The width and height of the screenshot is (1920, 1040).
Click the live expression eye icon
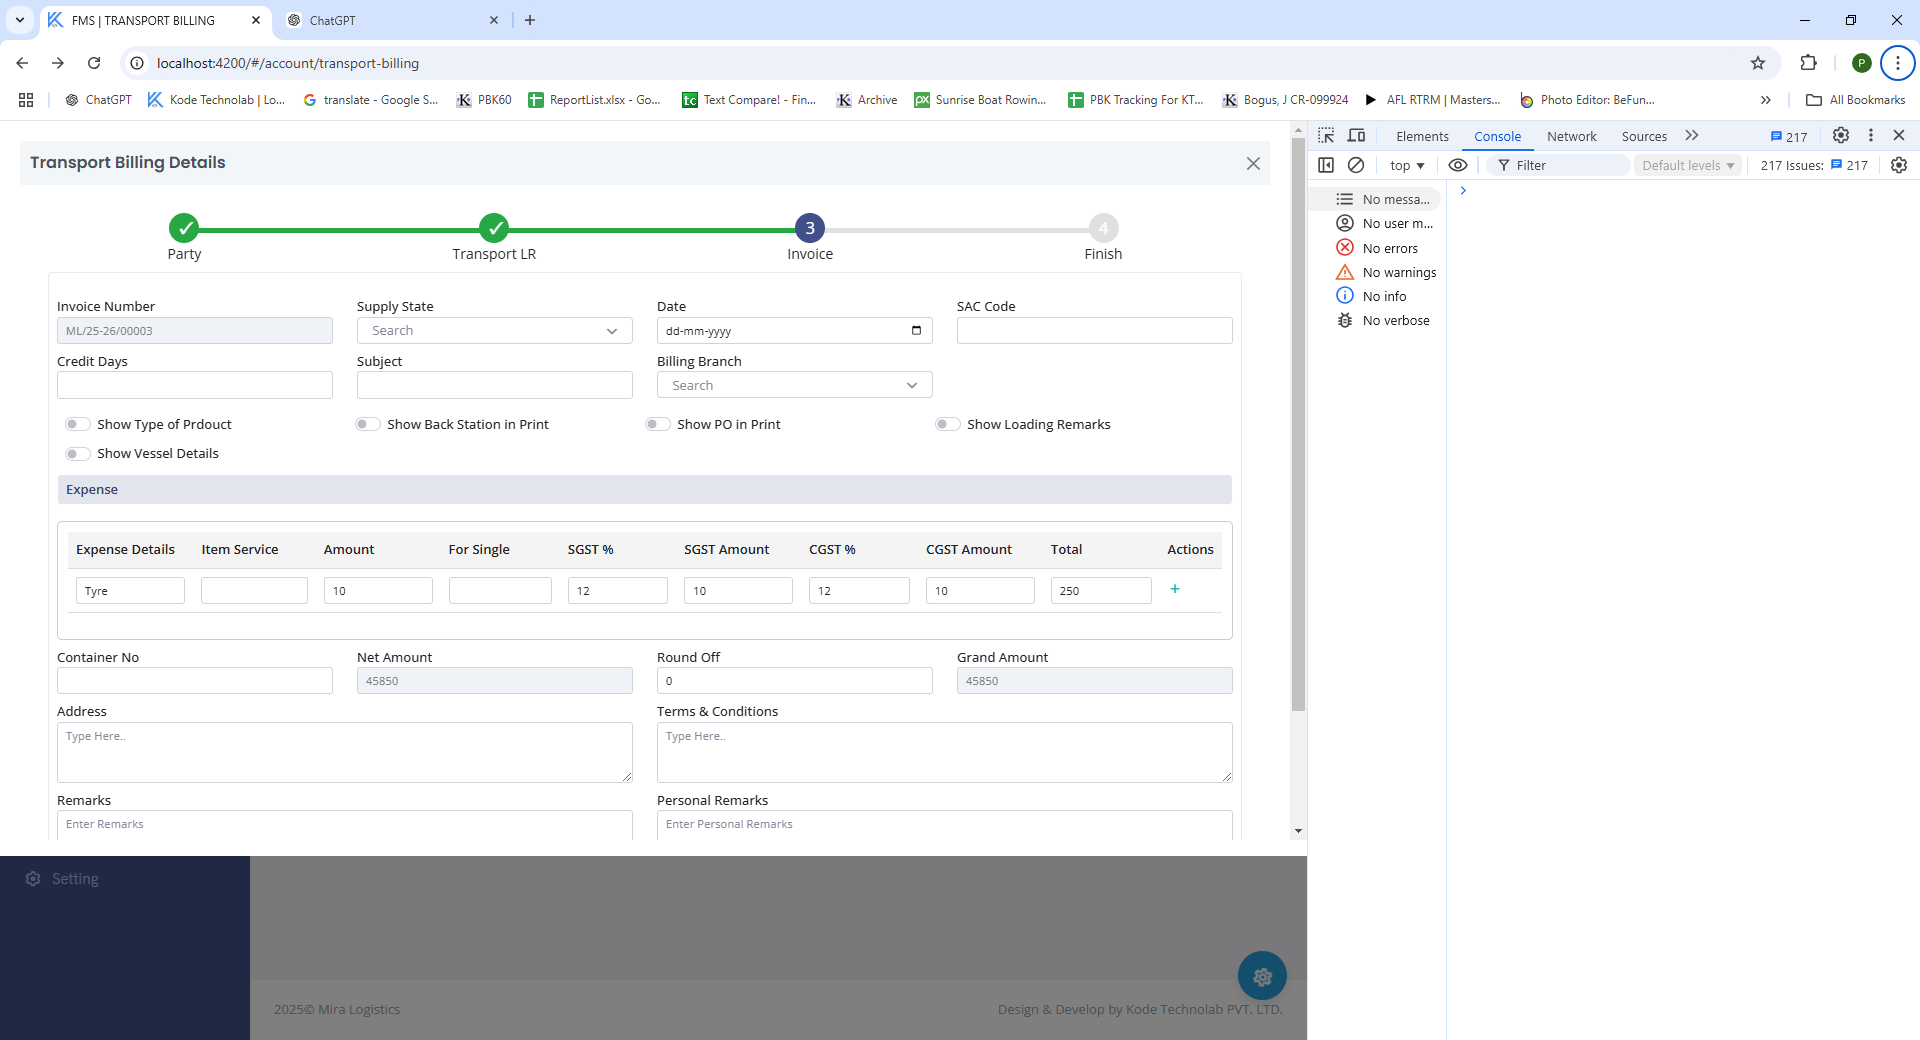[1458, 165]
